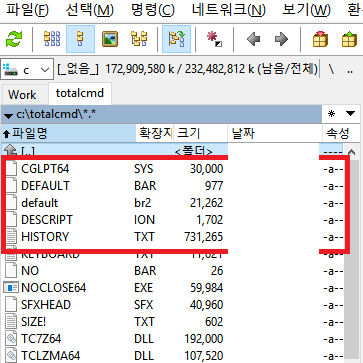Click the unpack files box icon
This screenshot has height=363, width=363.
click(349, 39)
